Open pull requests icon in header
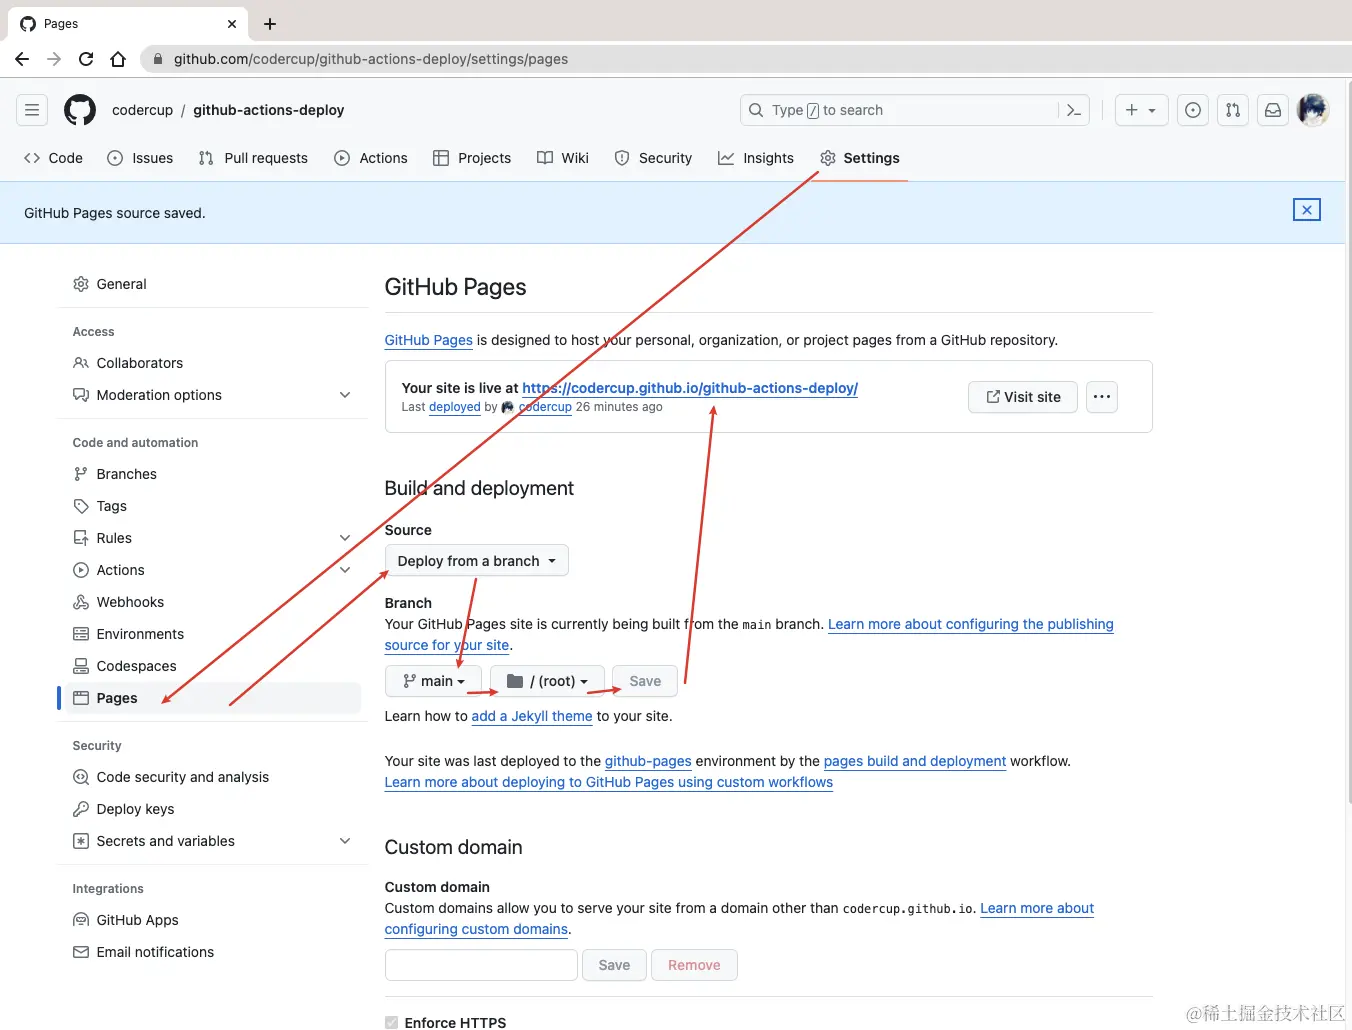1352x1030 pixels. [1233, 110]
